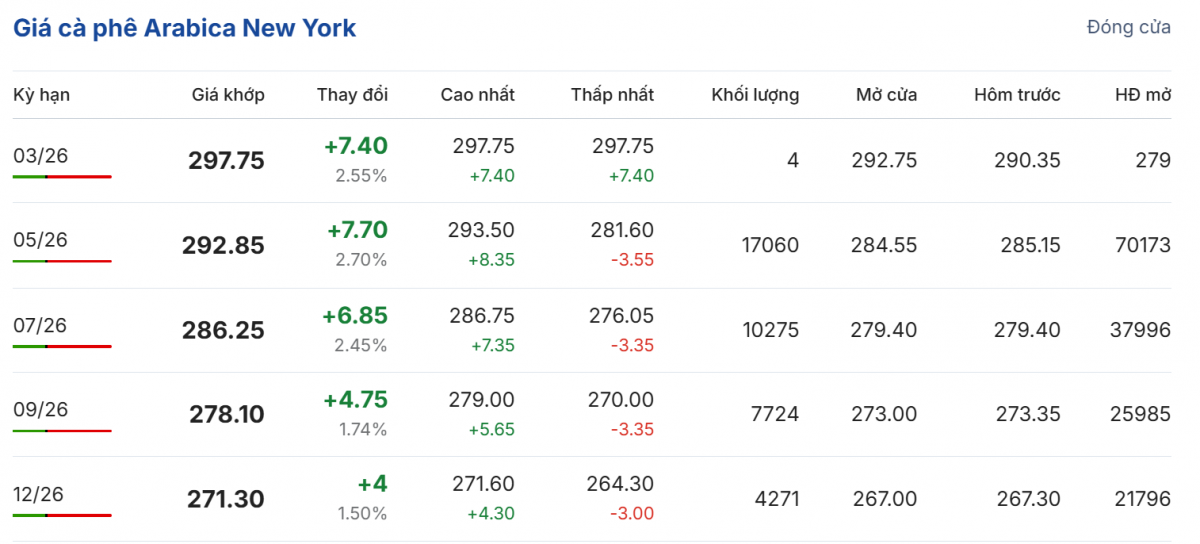Click the Mở cửa column header

click(886, 95)
